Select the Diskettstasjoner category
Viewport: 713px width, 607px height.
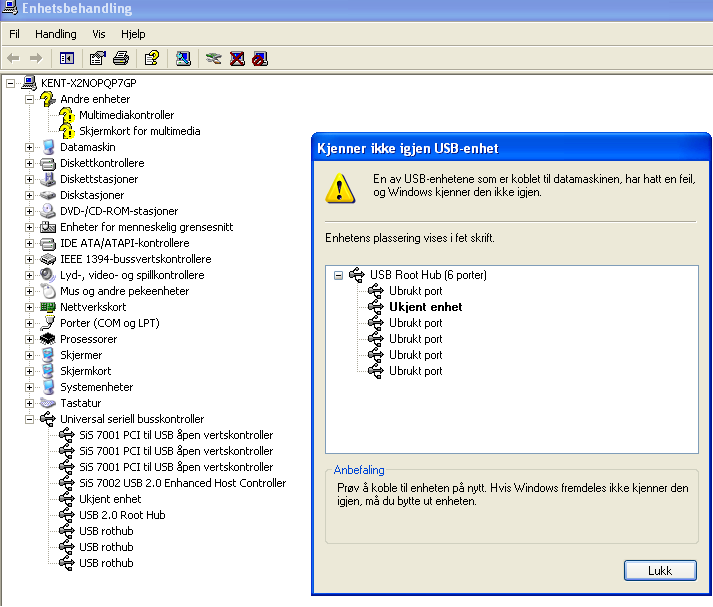[x=99, y=179]
